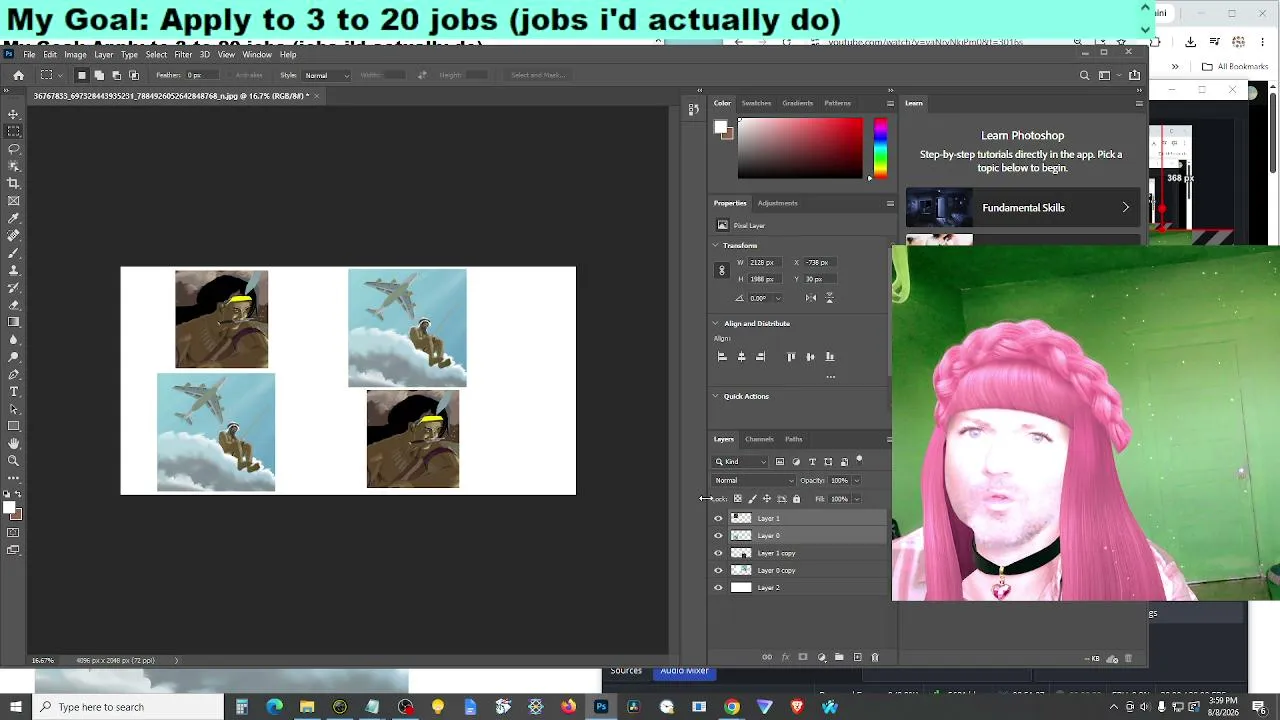1280x720 pixels.
Task: Hide Layer 0 using its eye icon
Action: coord(718,536)
